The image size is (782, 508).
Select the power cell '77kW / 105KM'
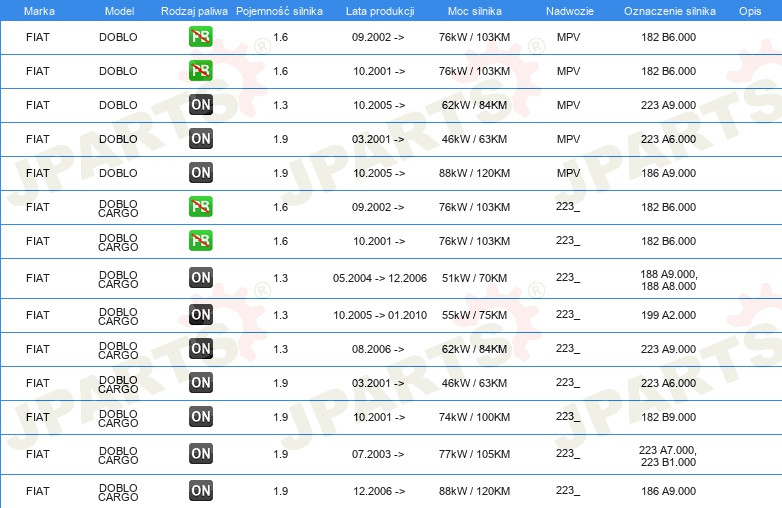474,454
